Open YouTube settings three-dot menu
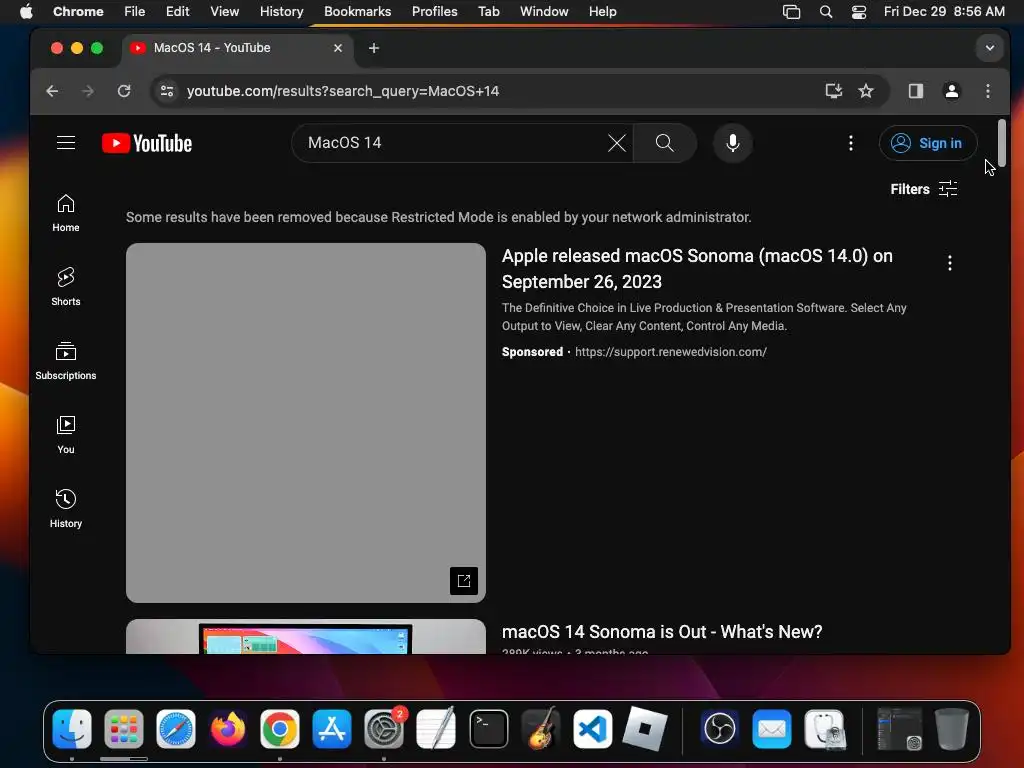Image resolution: width=1024 pixels, height=768 pixels. 850,143
